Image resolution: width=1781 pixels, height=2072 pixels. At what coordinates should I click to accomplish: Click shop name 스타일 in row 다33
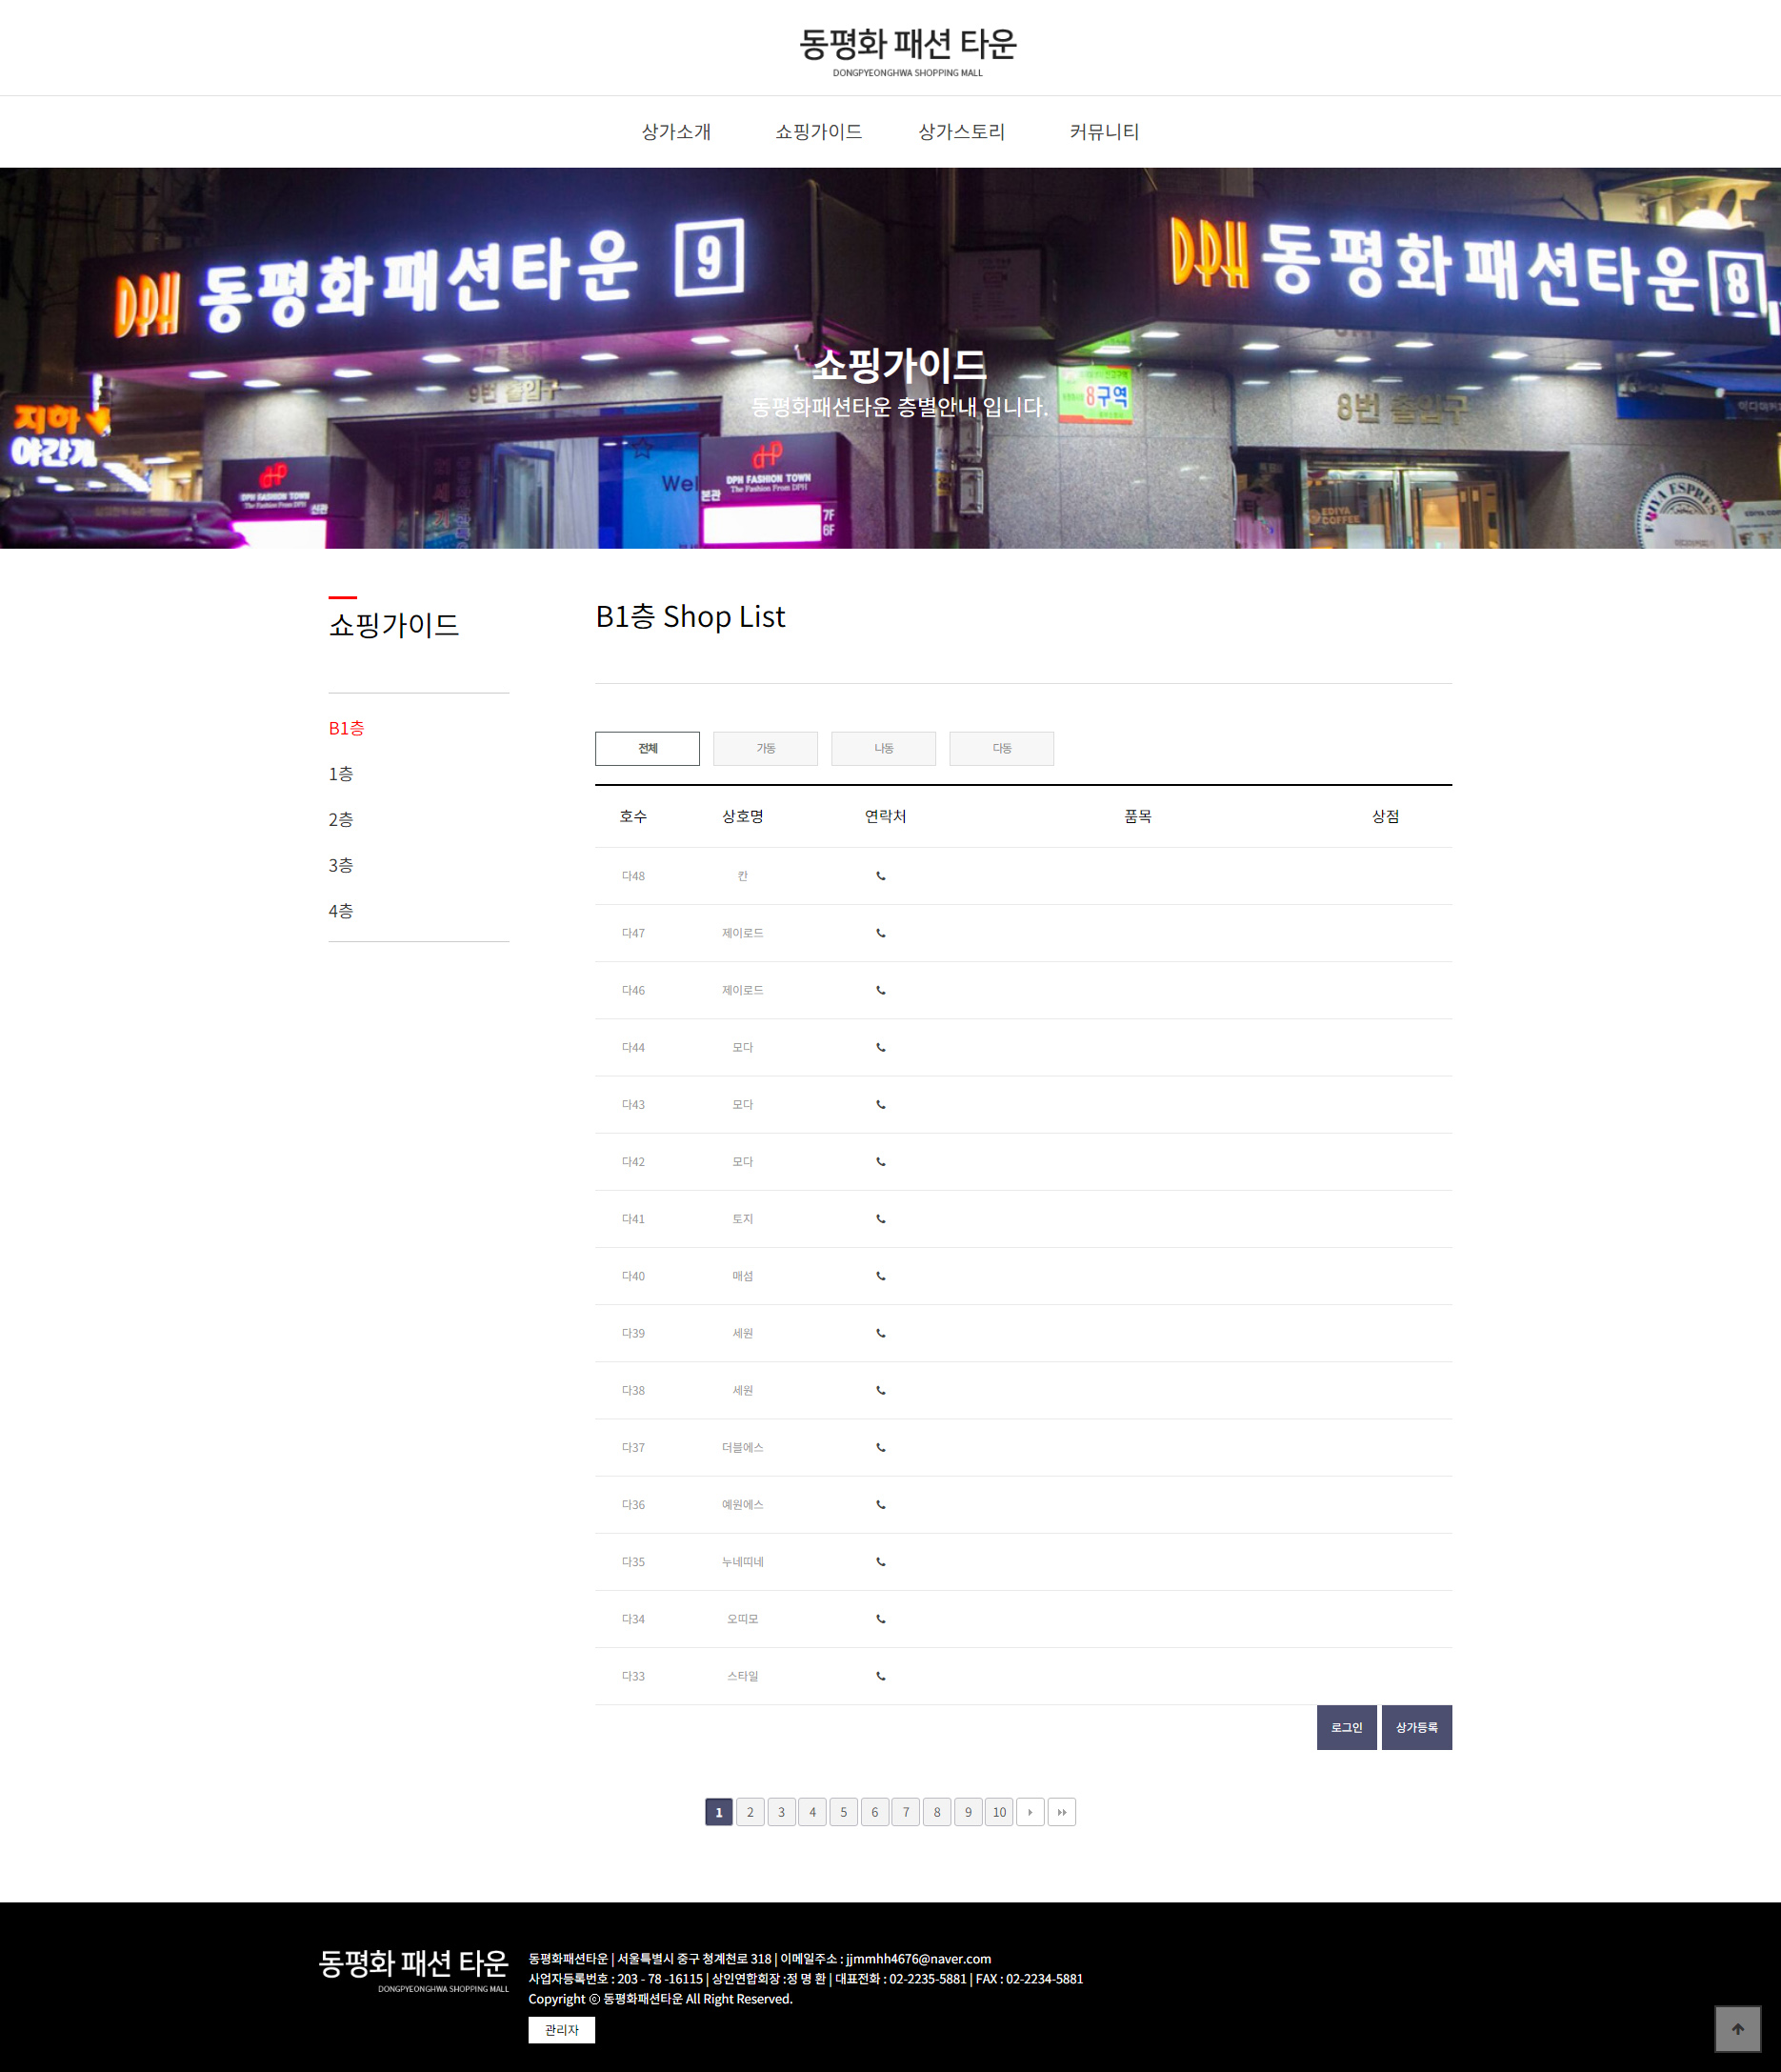pos(742,1675)
